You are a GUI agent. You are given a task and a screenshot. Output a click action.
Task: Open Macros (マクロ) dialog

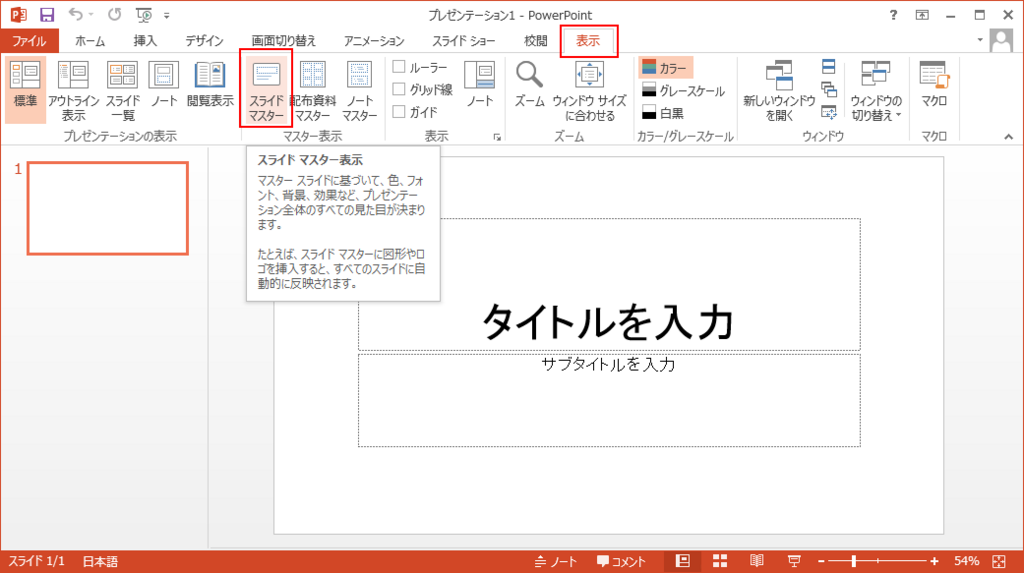[x=934, y=85]
